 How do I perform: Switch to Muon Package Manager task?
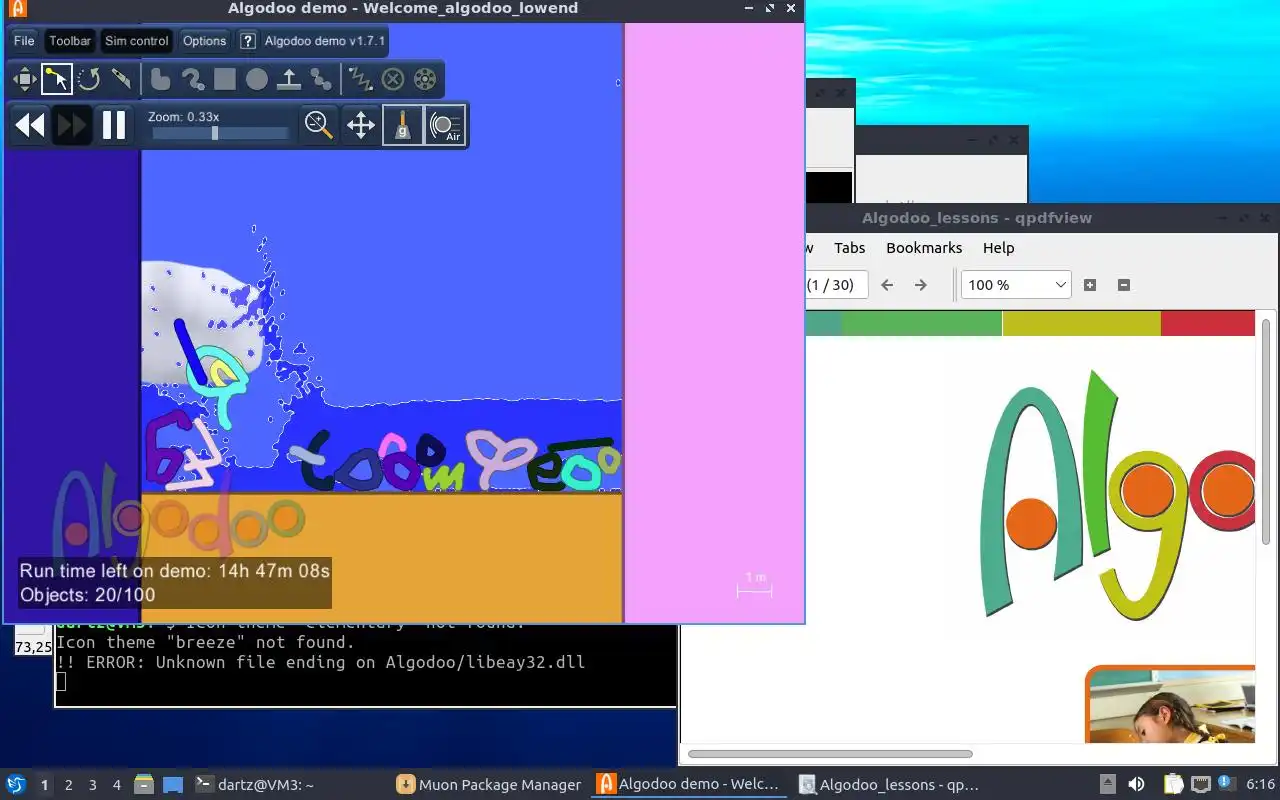click(489, 785)
